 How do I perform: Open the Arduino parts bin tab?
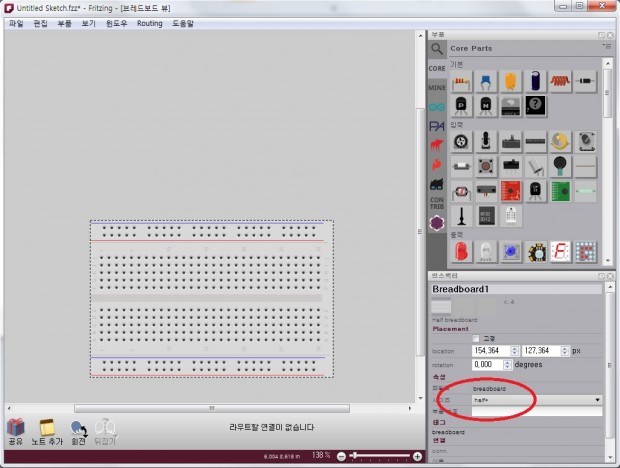tap(437, 106)
